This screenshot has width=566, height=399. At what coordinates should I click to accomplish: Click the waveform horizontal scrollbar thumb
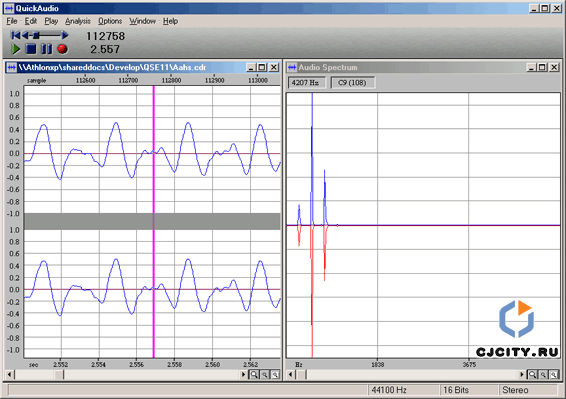coord(59,375)
